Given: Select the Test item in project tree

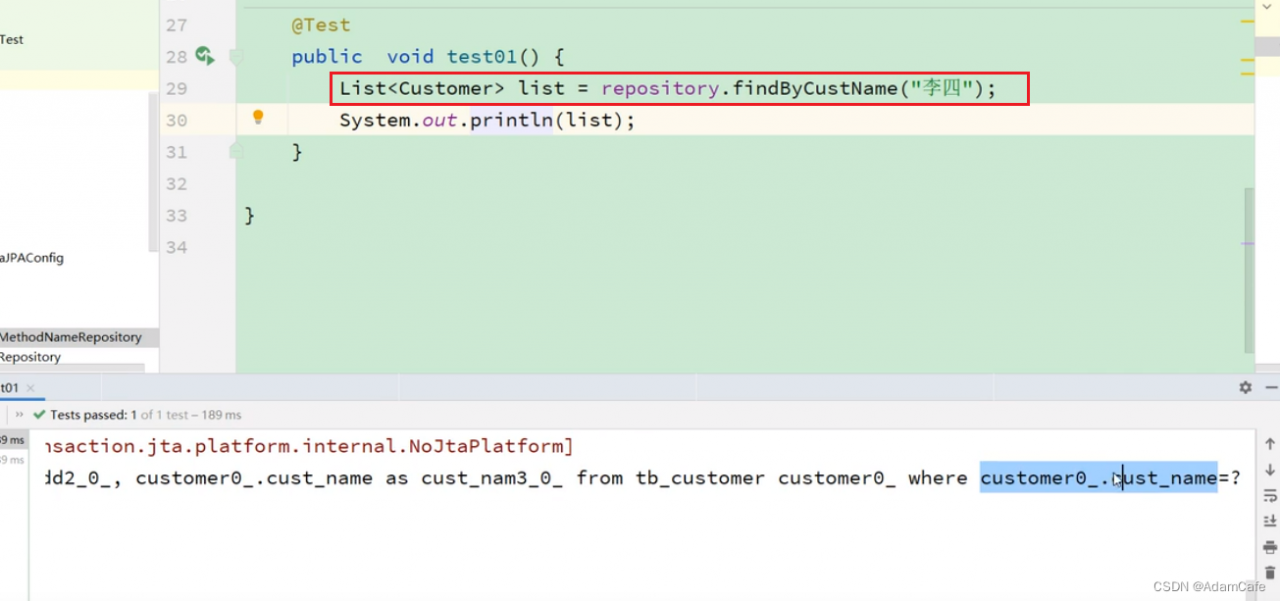Looking at the screenshot, I should [12, 39].
